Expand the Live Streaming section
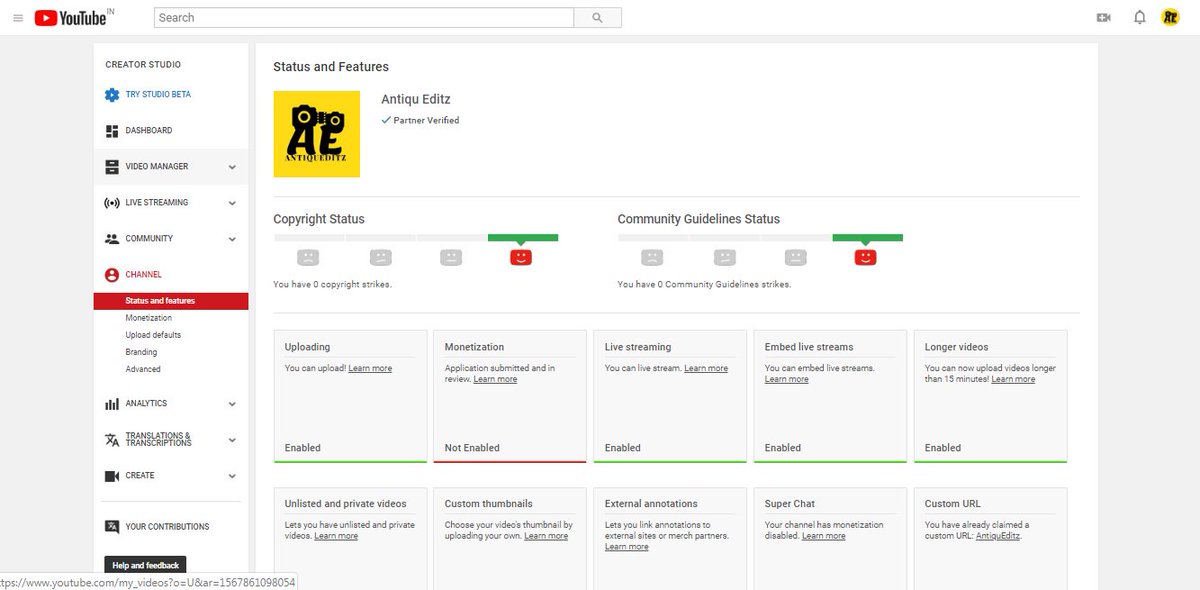The height and width of the screenshot is (590, 1200). (232, 203)
